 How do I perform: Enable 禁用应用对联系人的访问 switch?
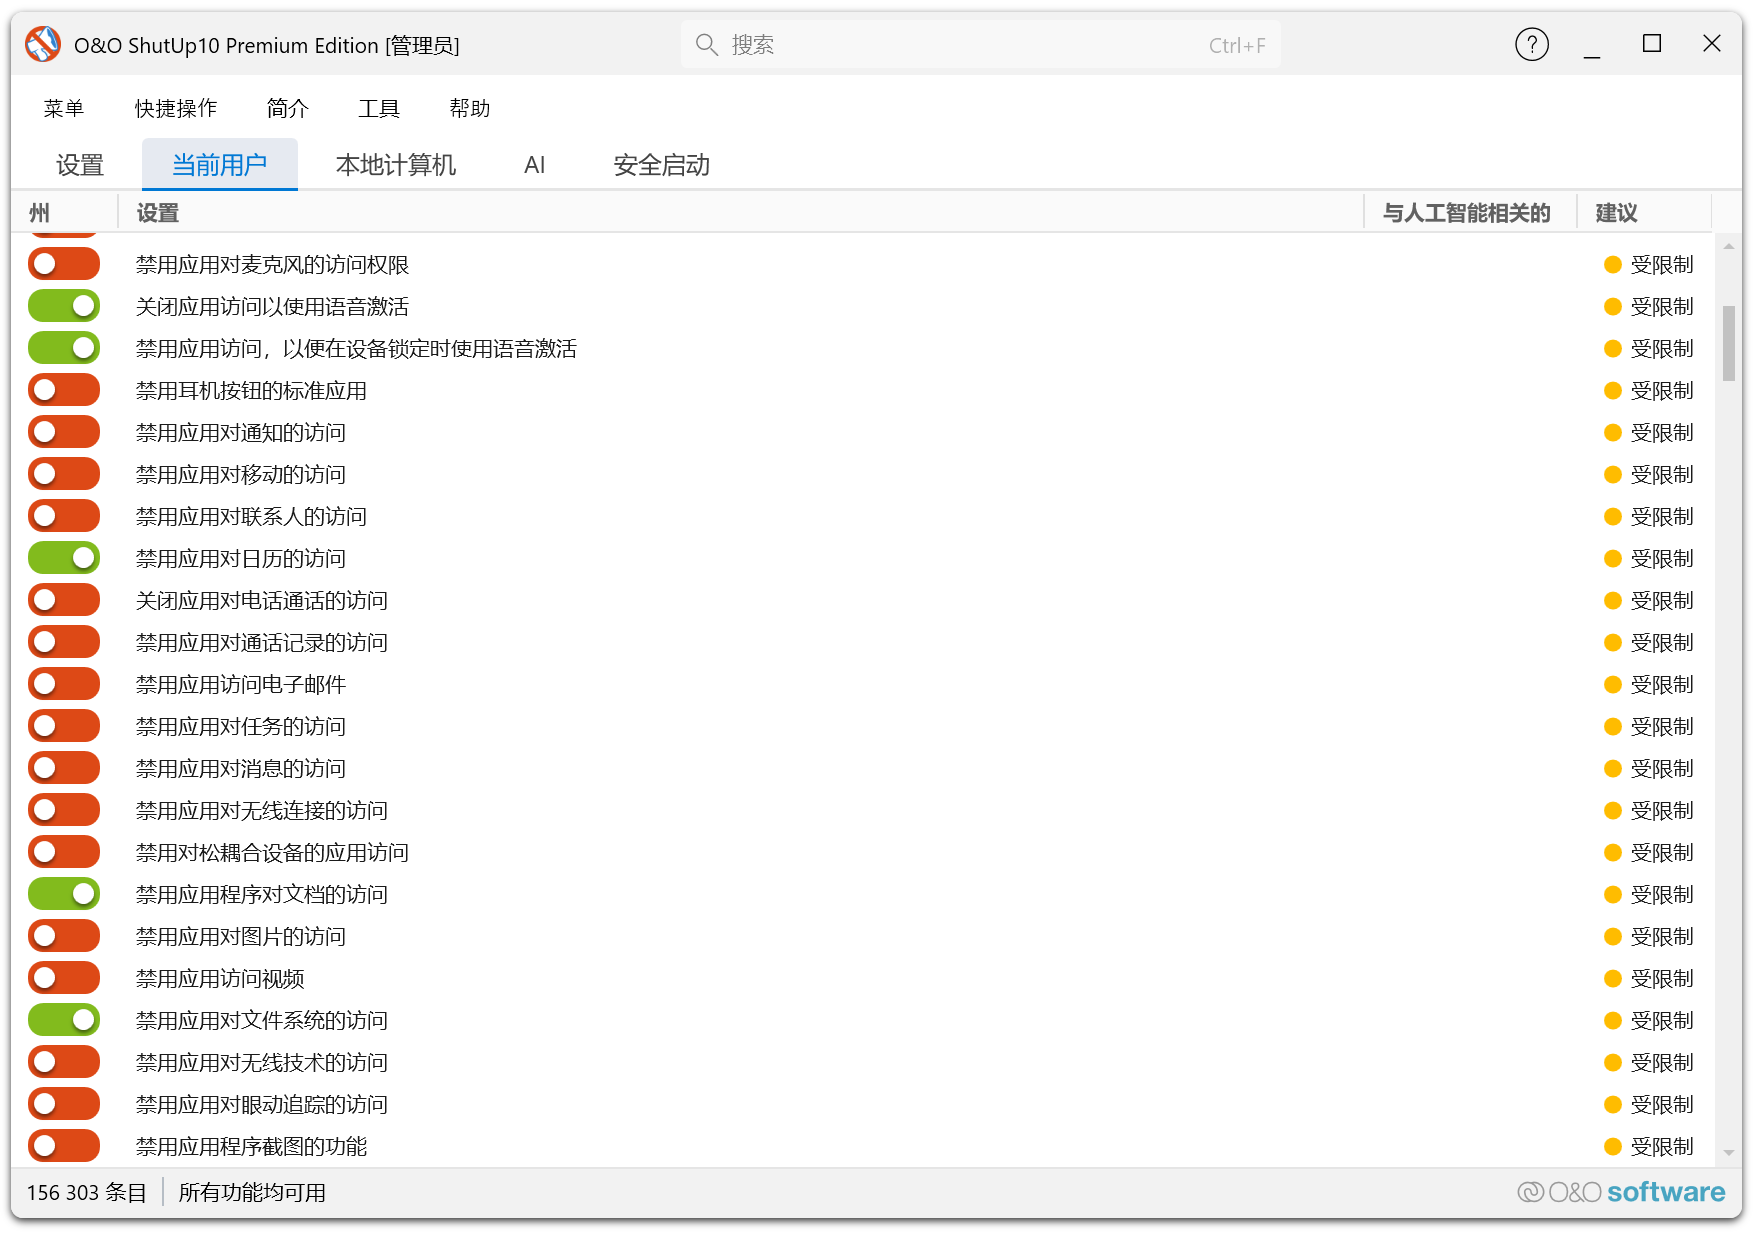(64, 517)
